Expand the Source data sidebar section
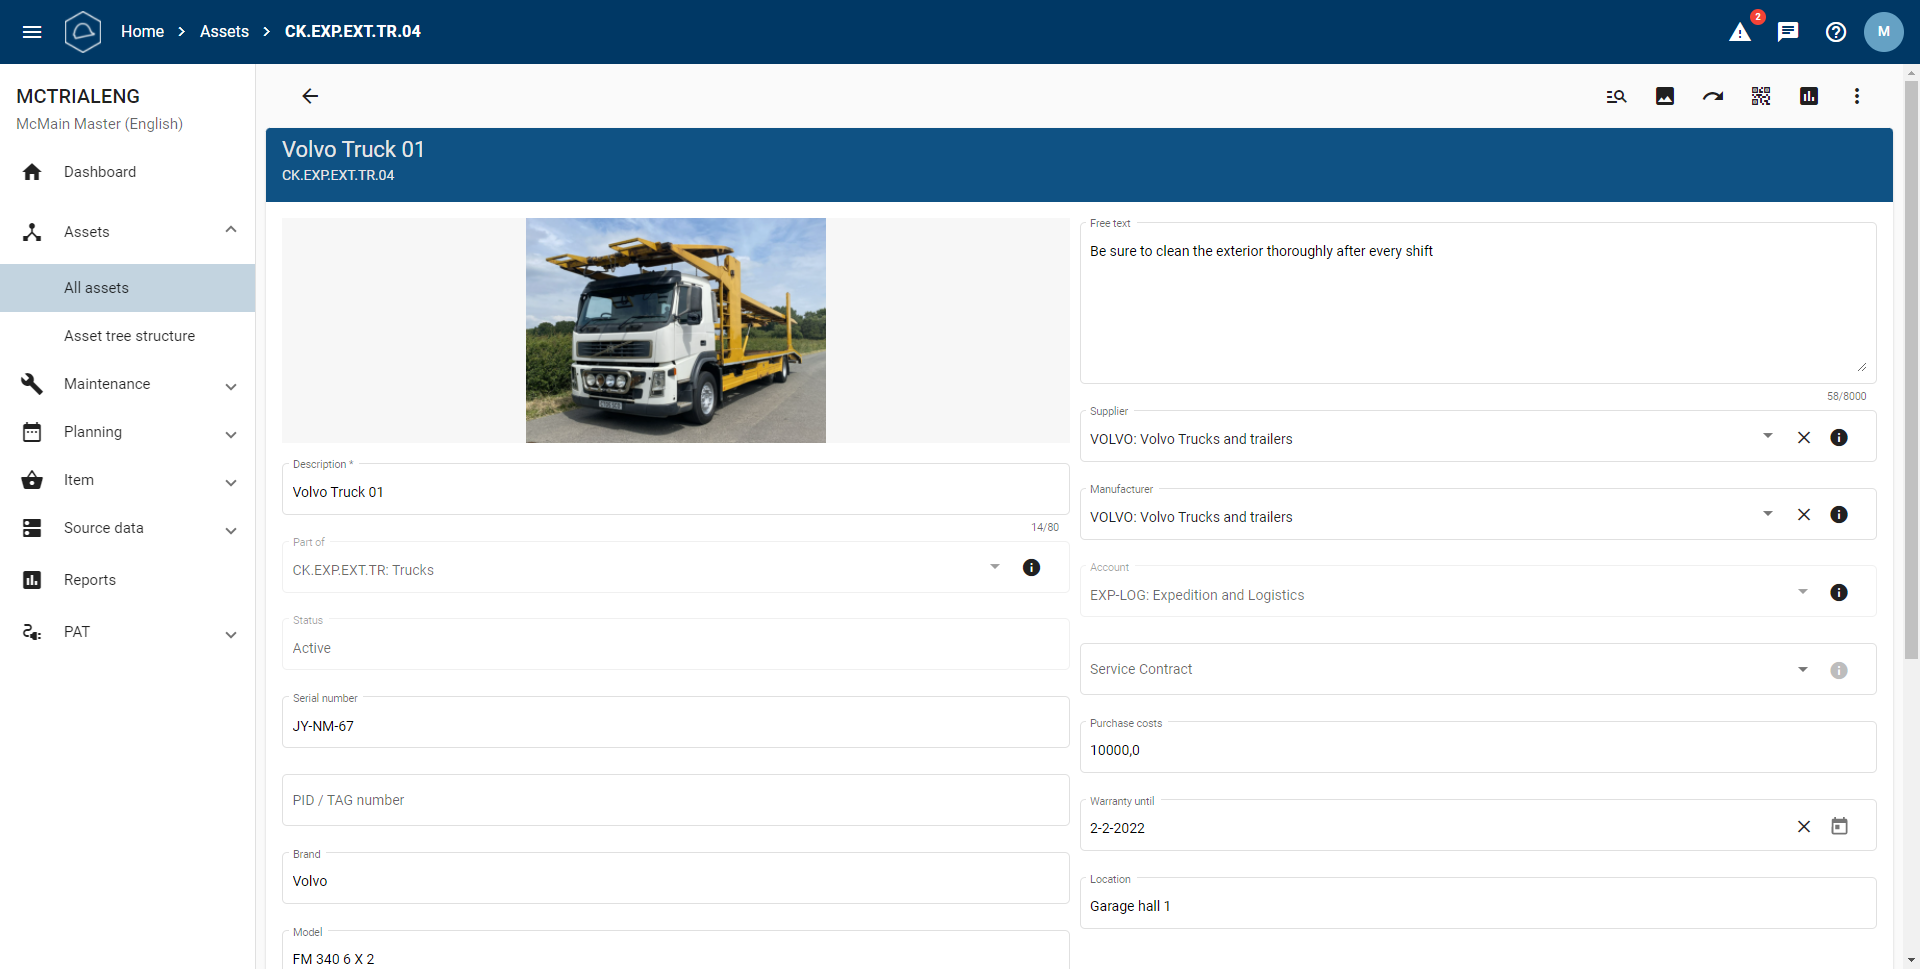Image resolution: width=1920 pixels, height=969 pixels. 231,530
